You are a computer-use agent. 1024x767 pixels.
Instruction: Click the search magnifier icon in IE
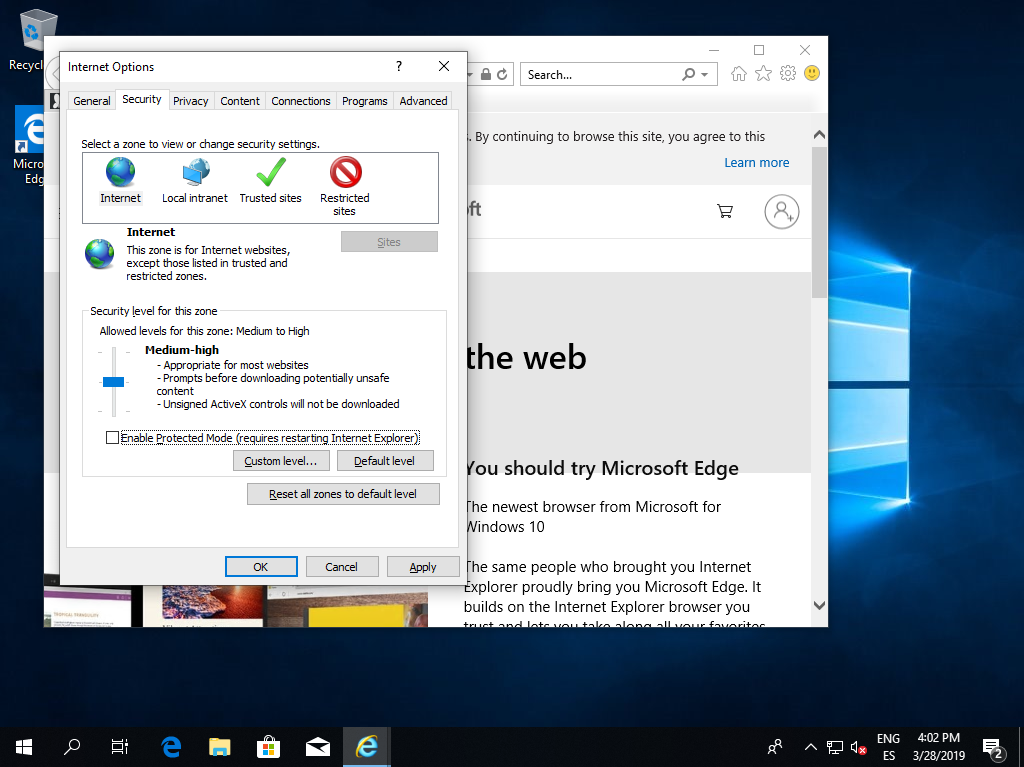click(x=688, y=74)
